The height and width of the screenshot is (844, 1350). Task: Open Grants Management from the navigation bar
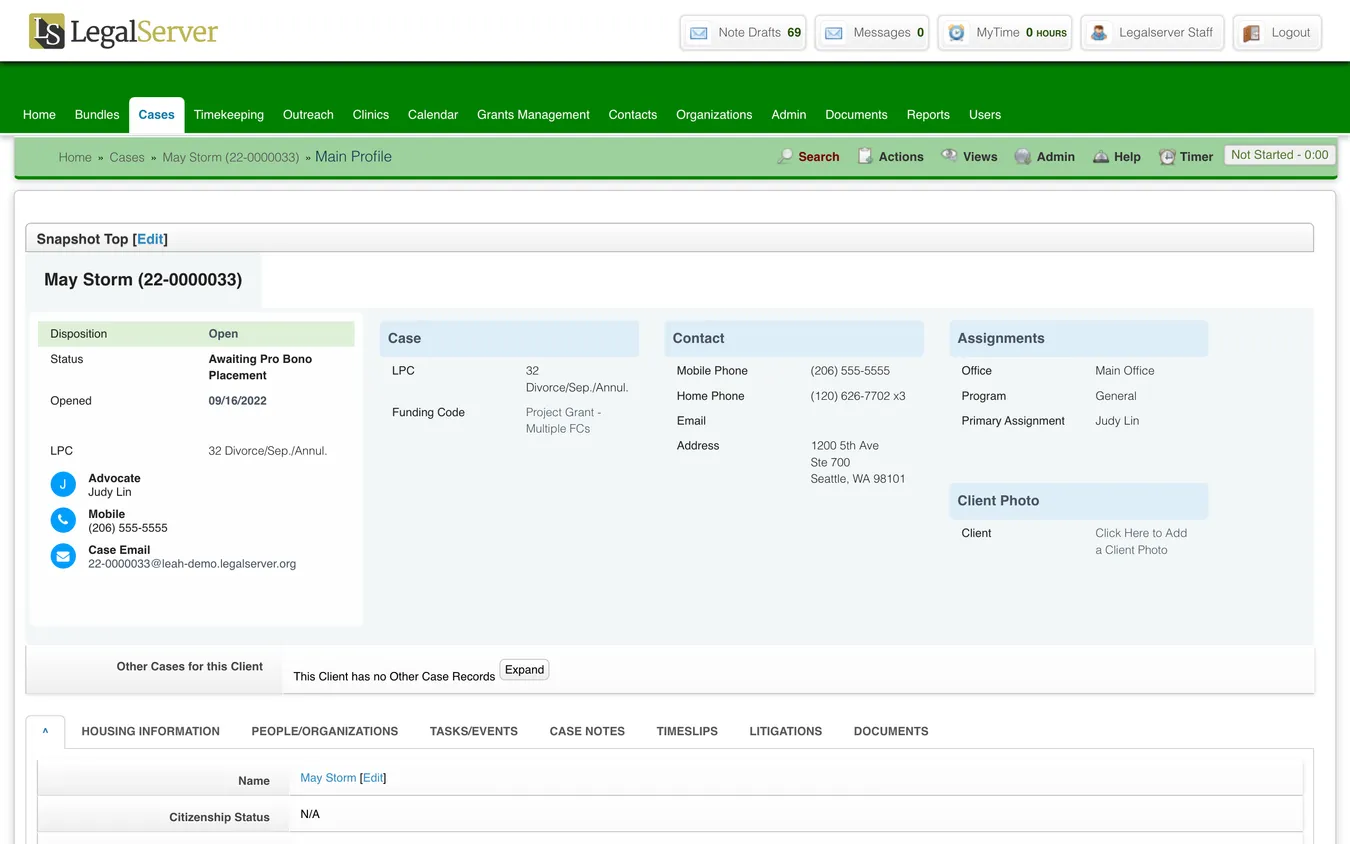pos(533,114)
